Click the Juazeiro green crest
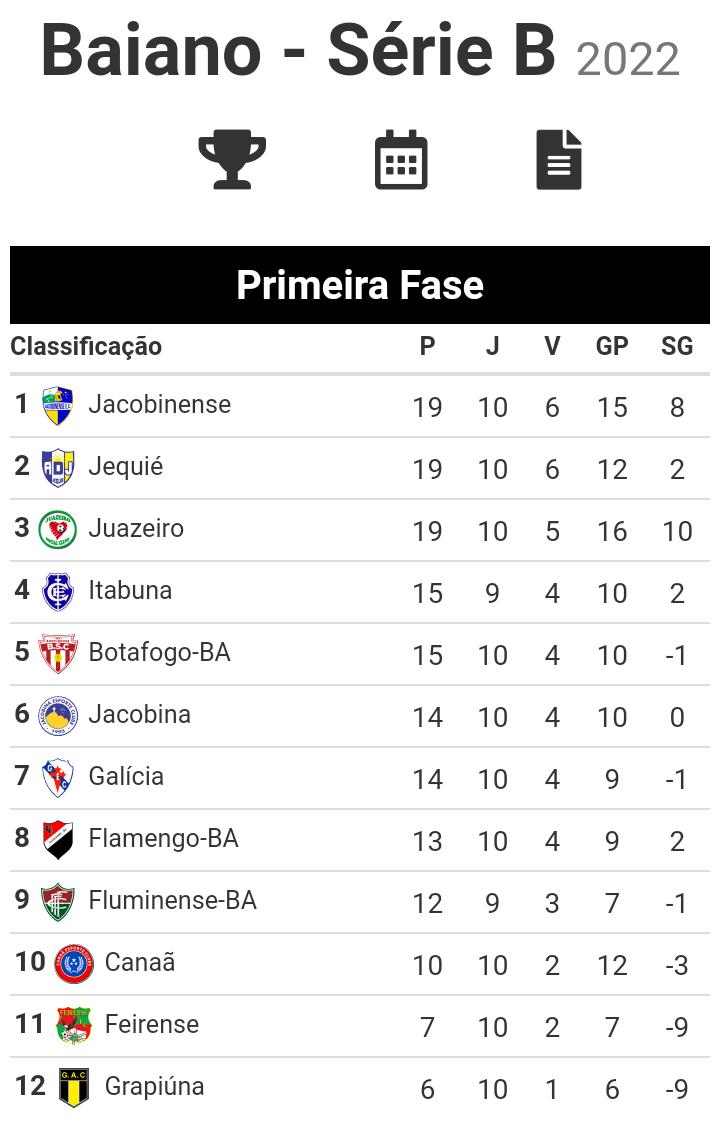Image resolution: width=720 pixels, height=1137 pixels. click(58, 529)
